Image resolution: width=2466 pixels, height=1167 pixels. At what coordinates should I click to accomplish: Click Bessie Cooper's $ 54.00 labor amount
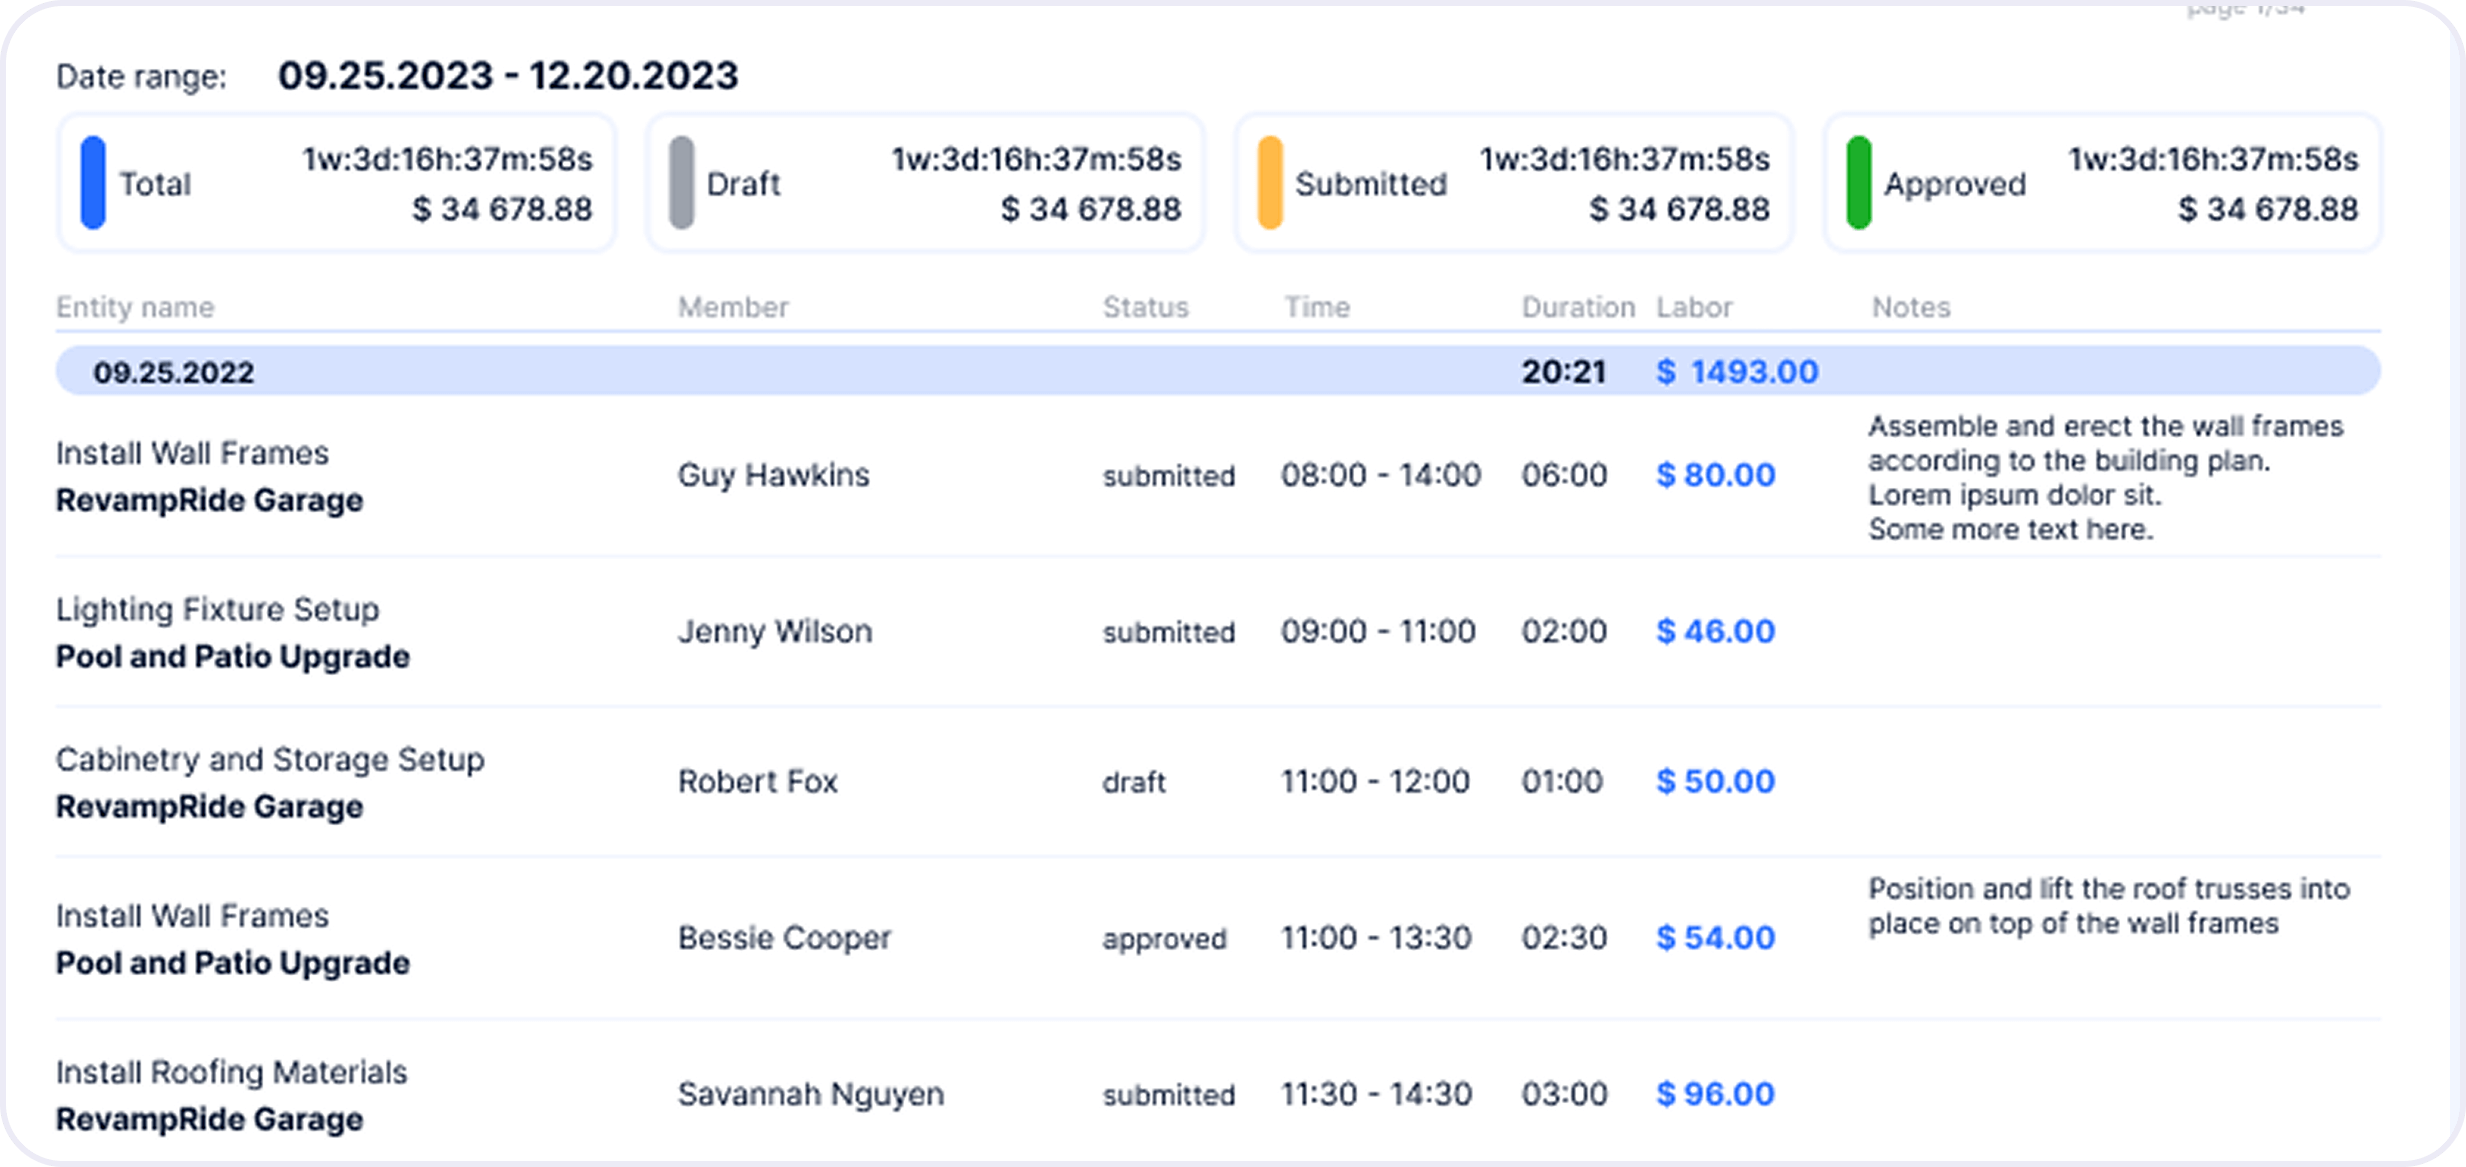1715,938
